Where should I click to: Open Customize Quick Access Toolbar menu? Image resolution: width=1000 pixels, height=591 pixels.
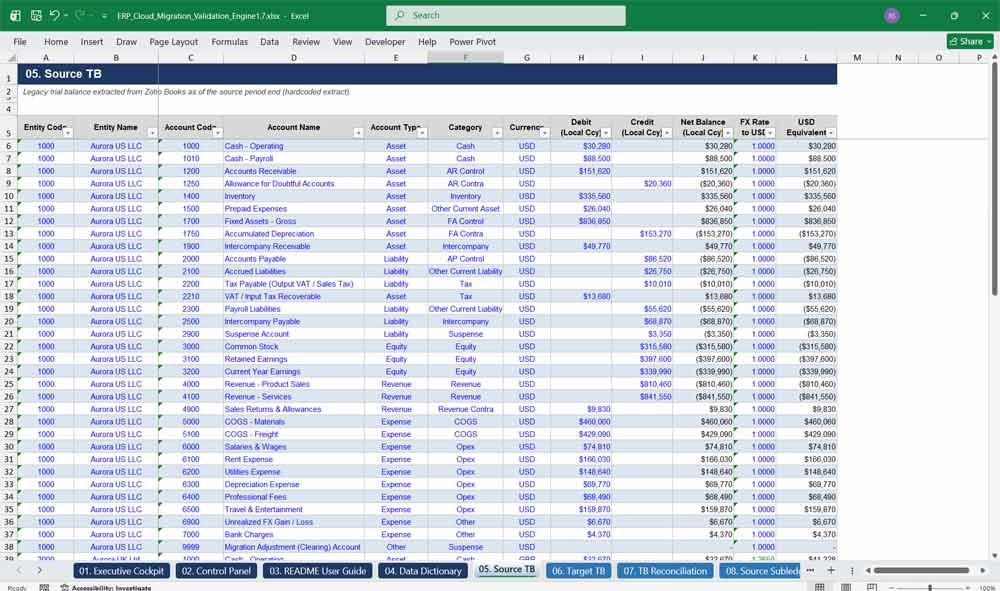click(x=104, y=15)
